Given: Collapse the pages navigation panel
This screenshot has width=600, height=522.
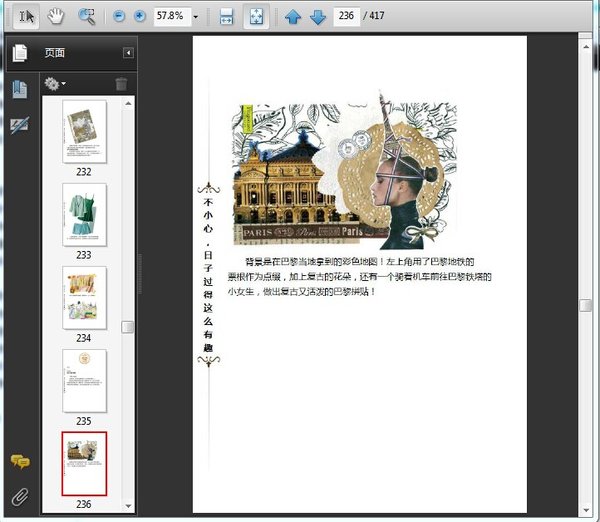Looking at the screenshot, I should (128, 53).
